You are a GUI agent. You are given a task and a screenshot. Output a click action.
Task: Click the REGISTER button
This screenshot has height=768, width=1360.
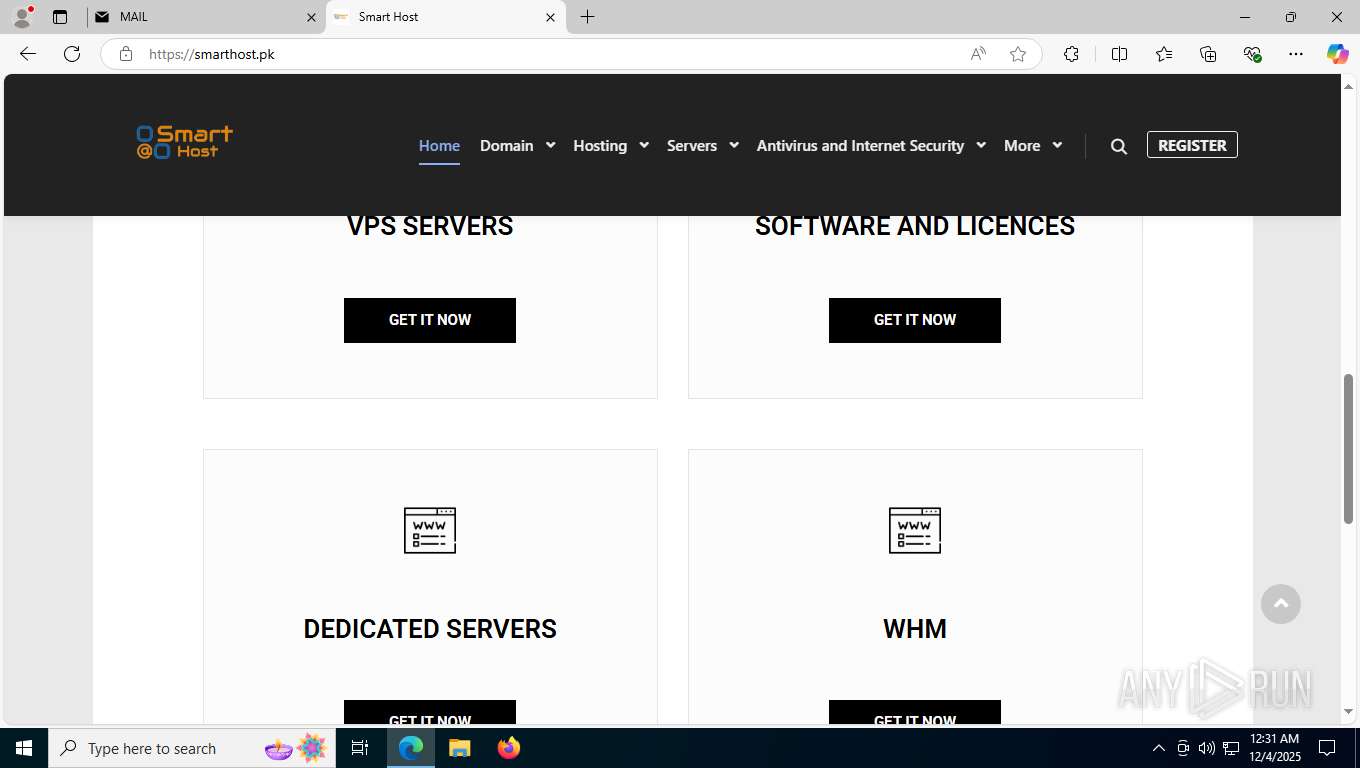point(1192,145)
